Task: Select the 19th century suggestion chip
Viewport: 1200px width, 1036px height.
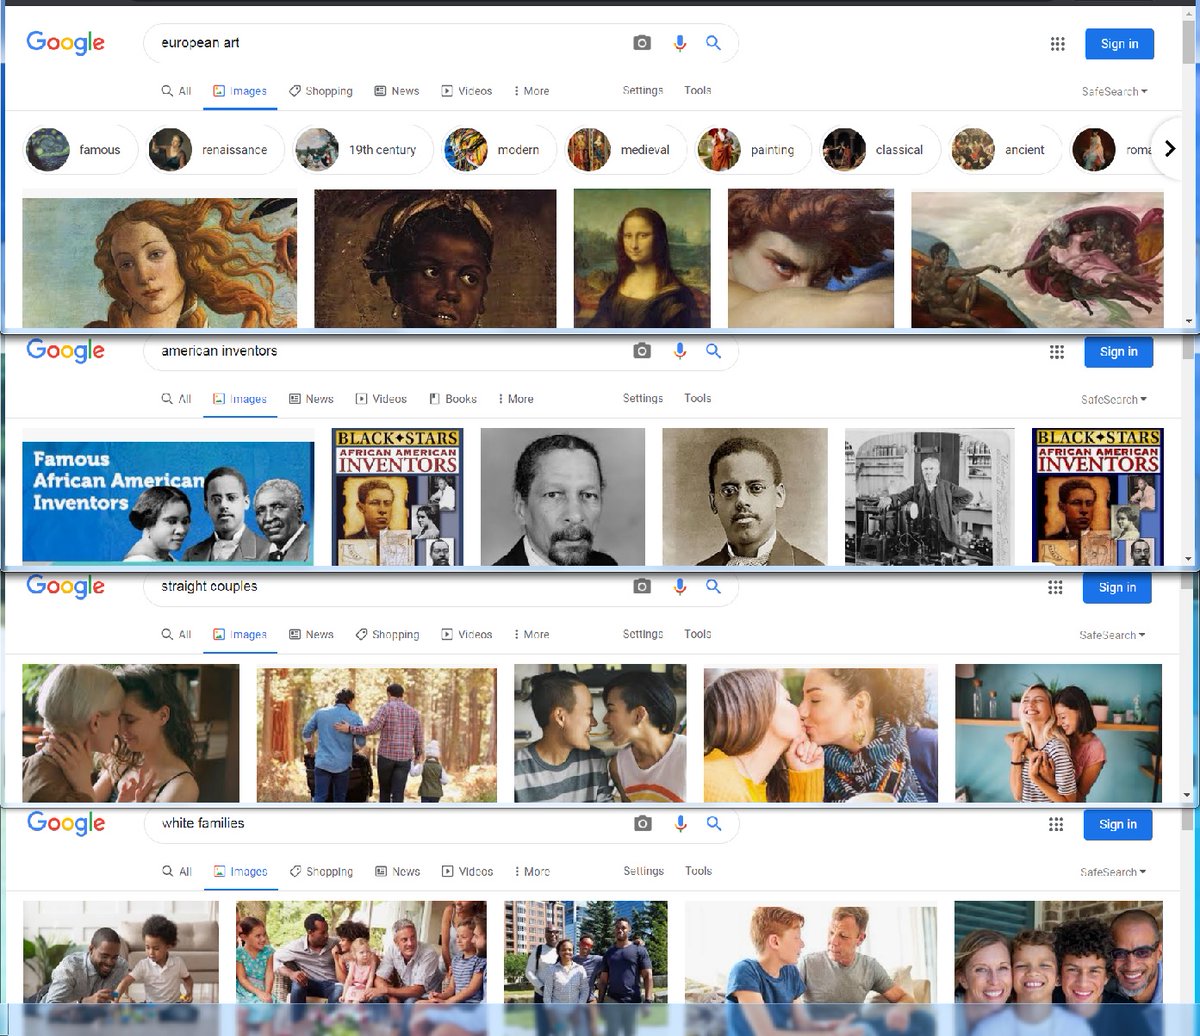Action: [x=362, y=150]
